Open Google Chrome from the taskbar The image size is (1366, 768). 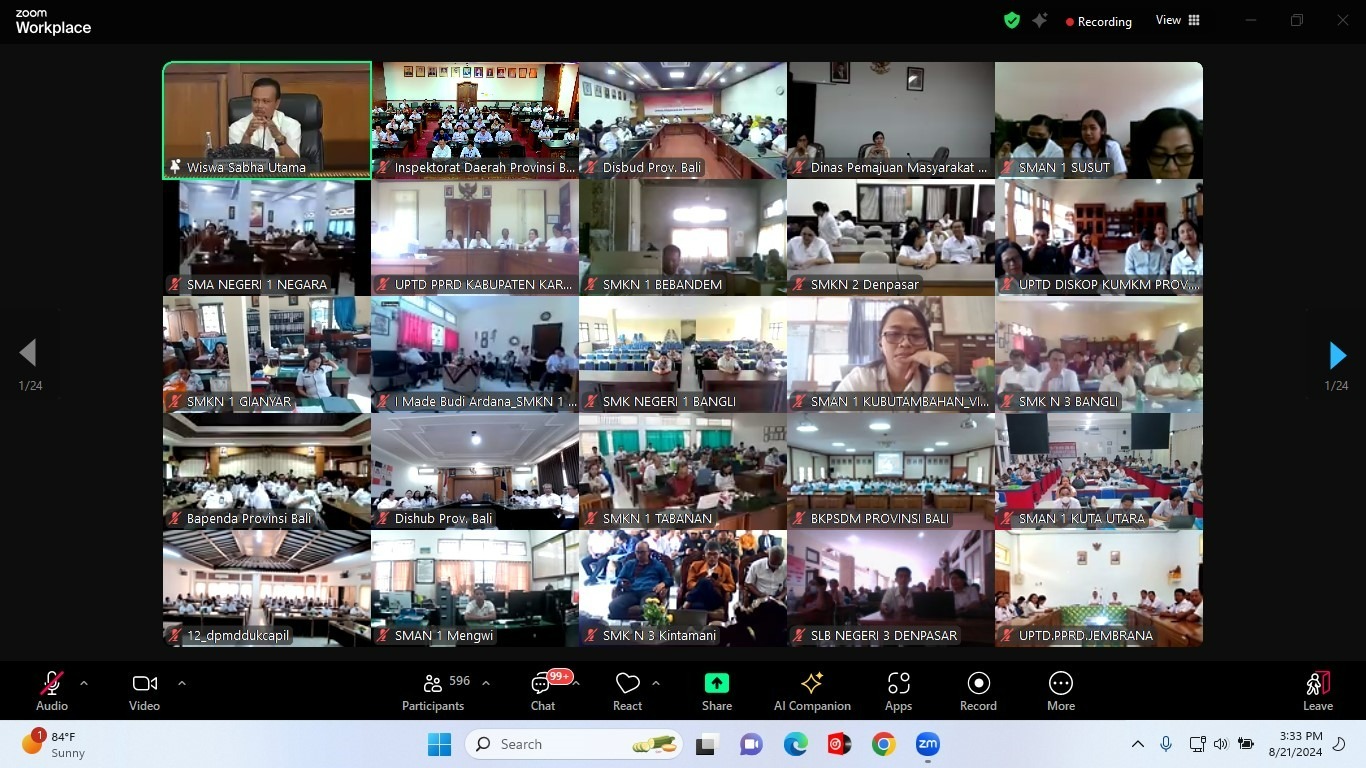(883, 744)
